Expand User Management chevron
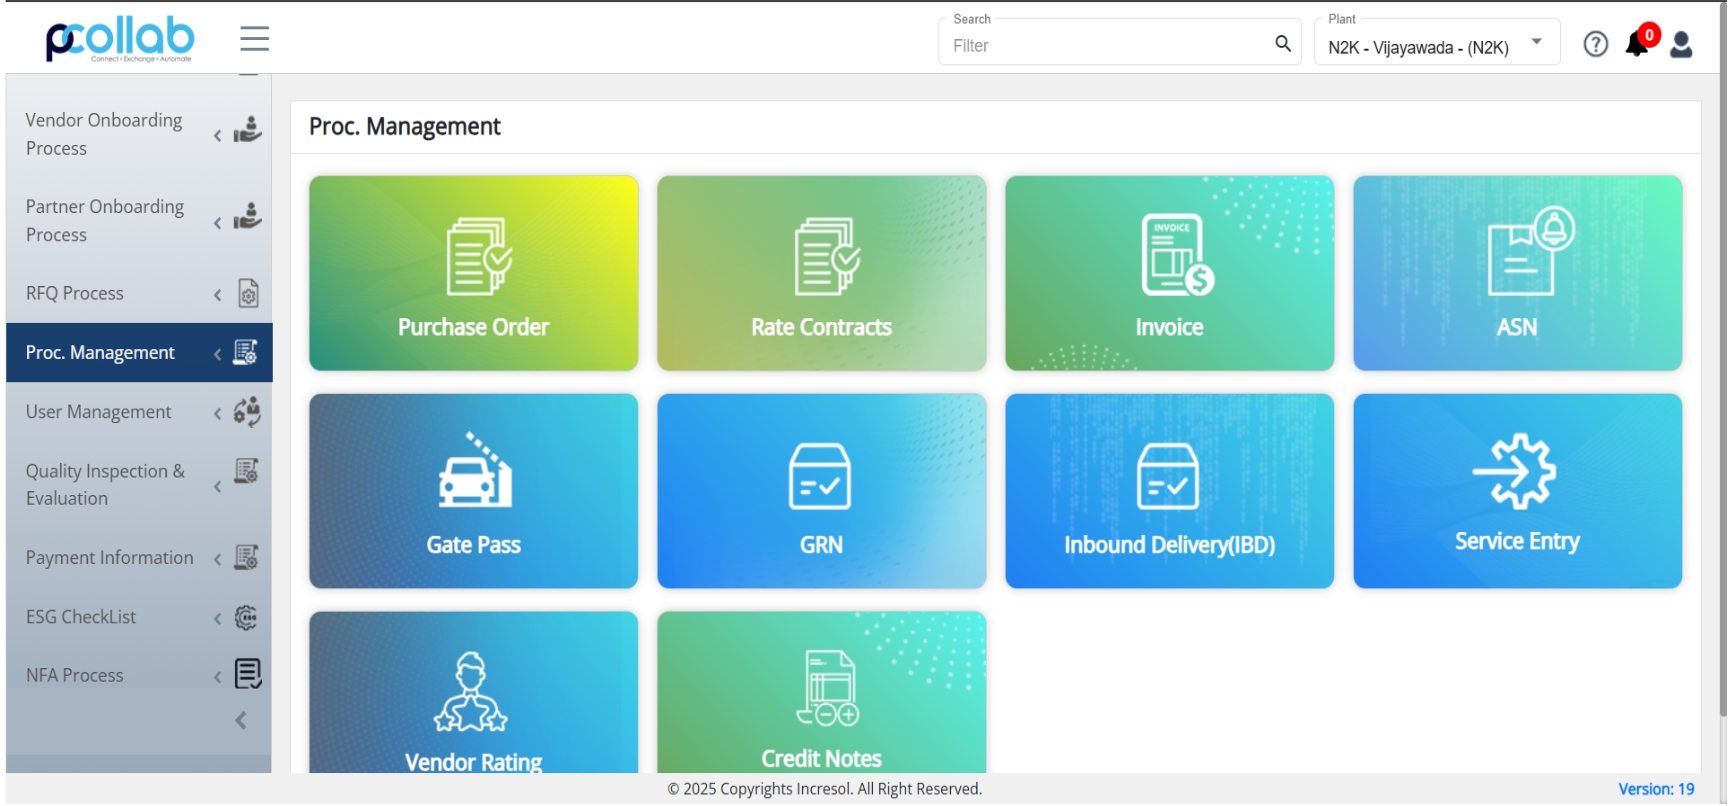This screenshot has height=806, width=1734. pyautogui.click(x=218, y=414)
